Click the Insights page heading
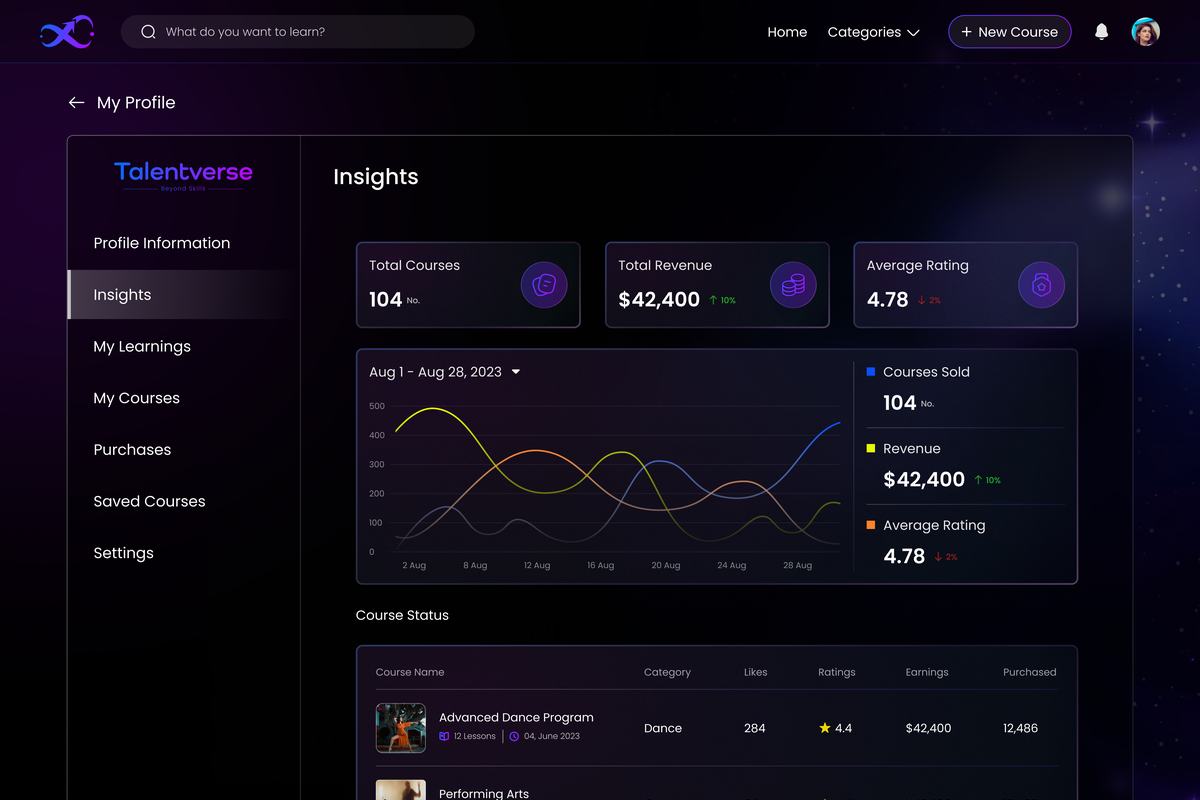The width and height of the screenshot is (1200, 800). click(376, 177)
